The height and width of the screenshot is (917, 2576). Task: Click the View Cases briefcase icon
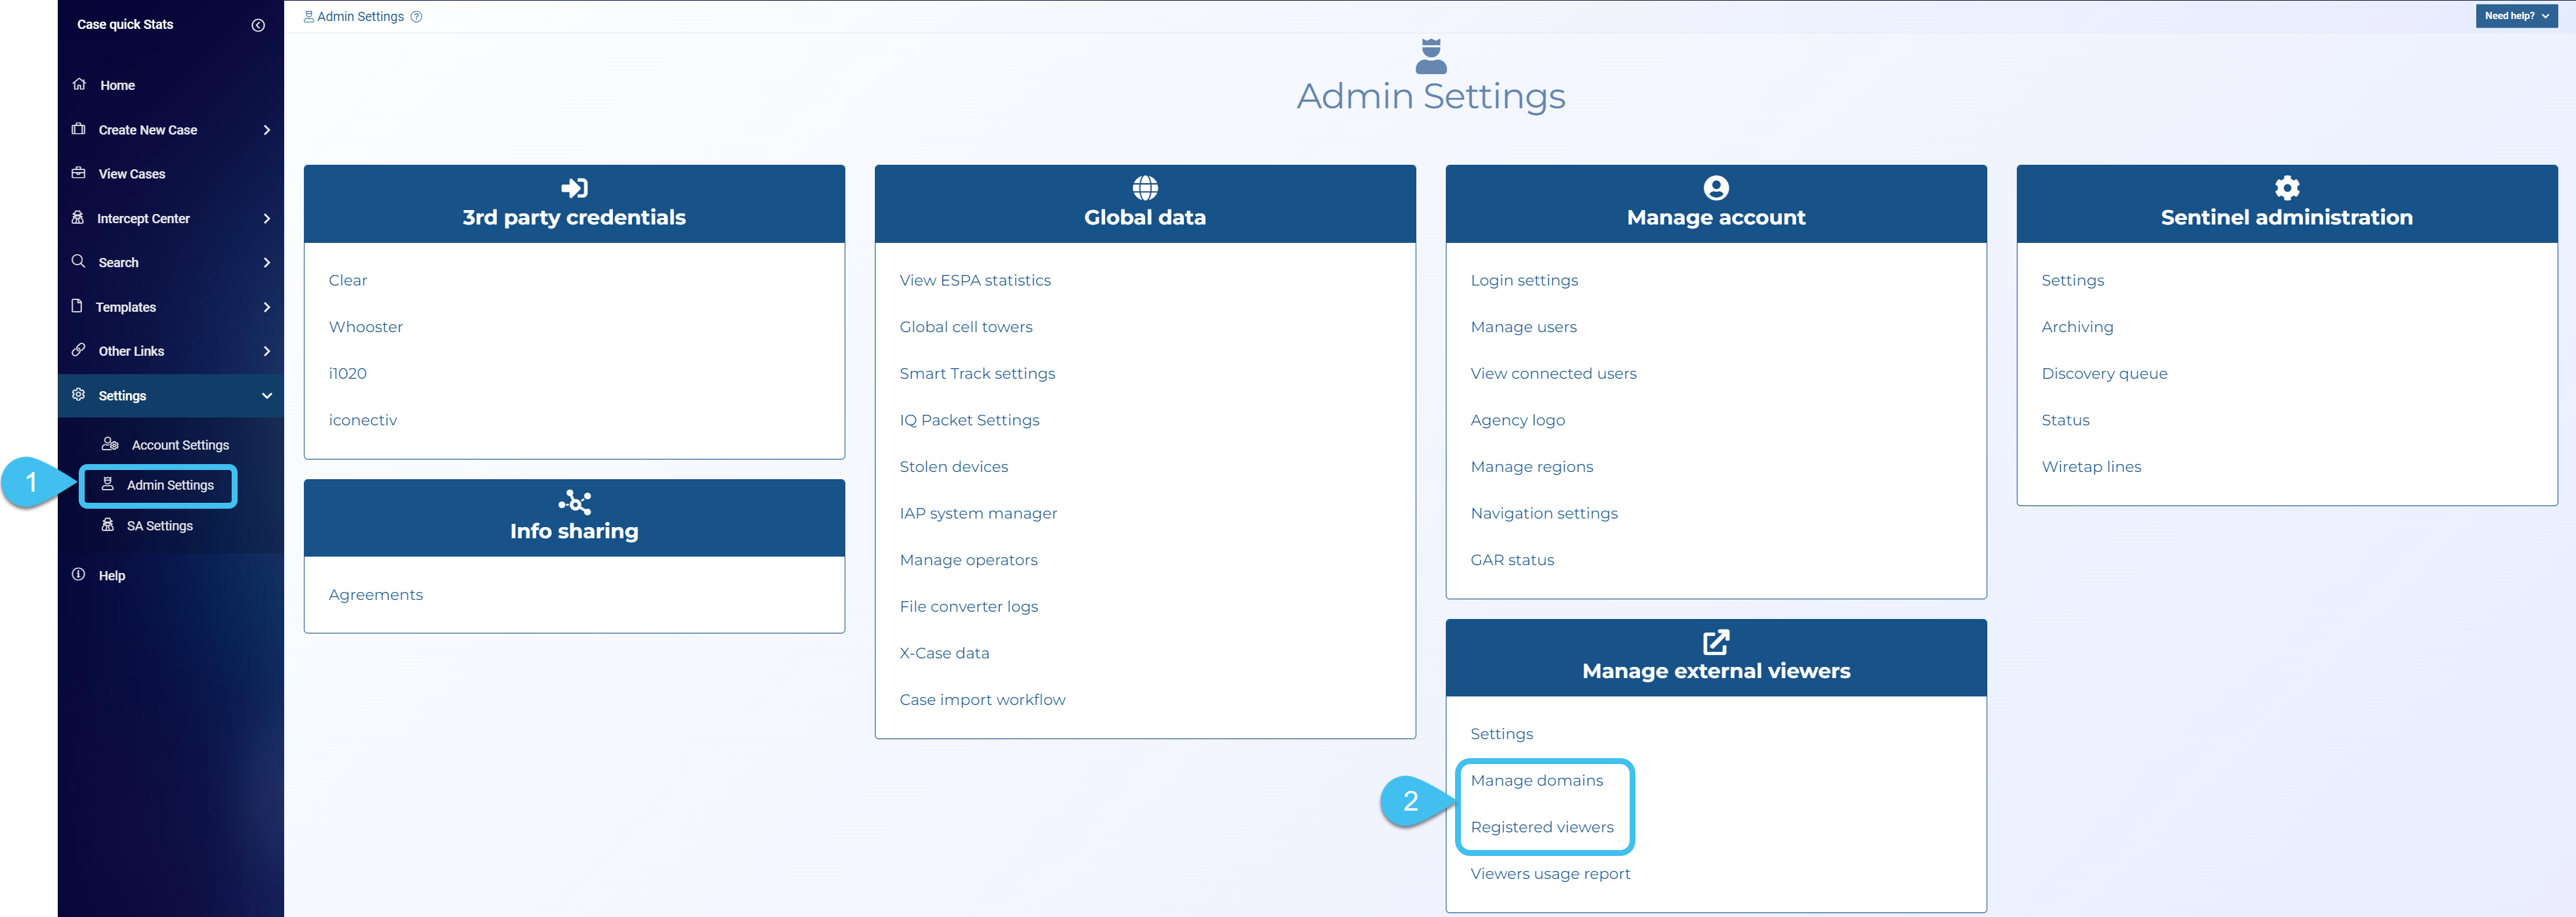(x=79, y=173)
